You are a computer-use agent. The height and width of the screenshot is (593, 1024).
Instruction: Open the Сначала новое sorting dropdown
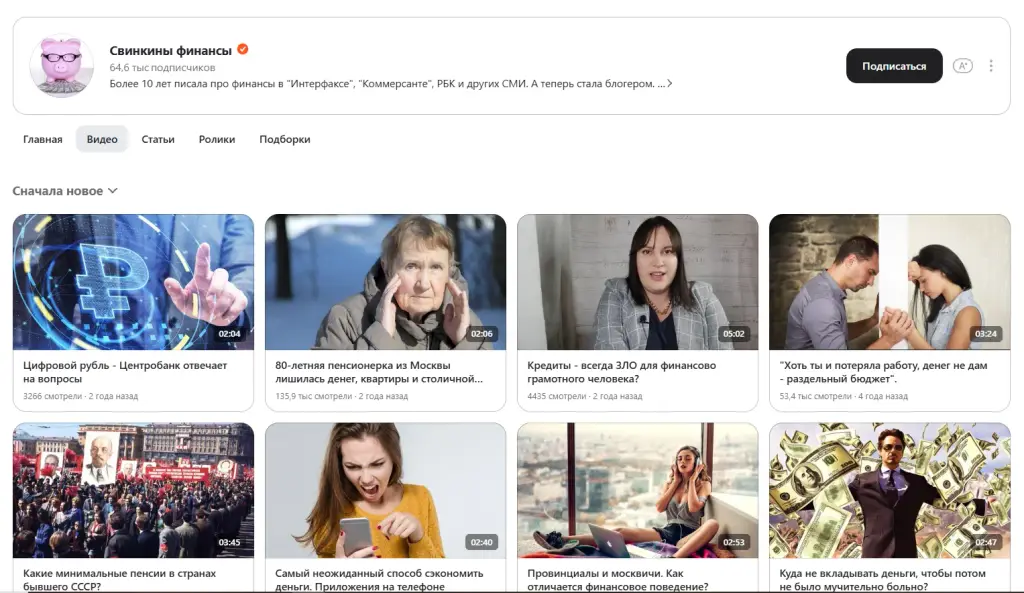tap(65, 191)
